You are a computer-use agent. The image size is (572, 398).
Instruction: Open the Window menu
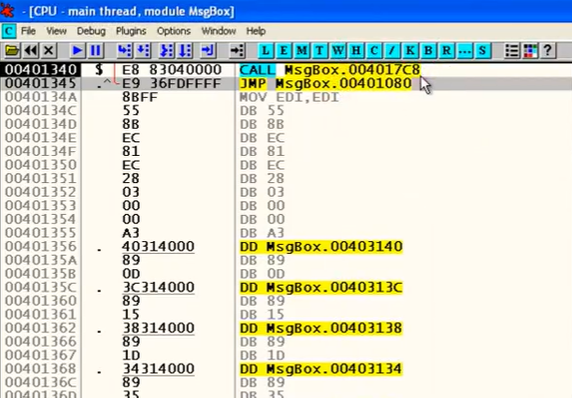click(x=219, y=31)
